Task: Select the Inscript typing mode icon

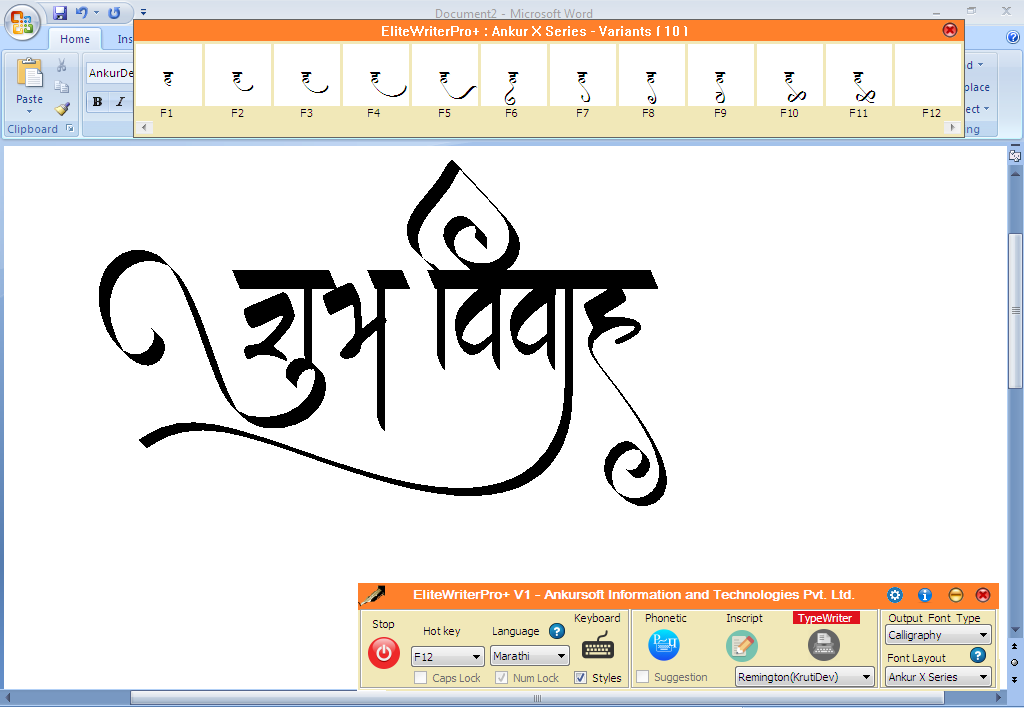Action: tap(742, 646)
